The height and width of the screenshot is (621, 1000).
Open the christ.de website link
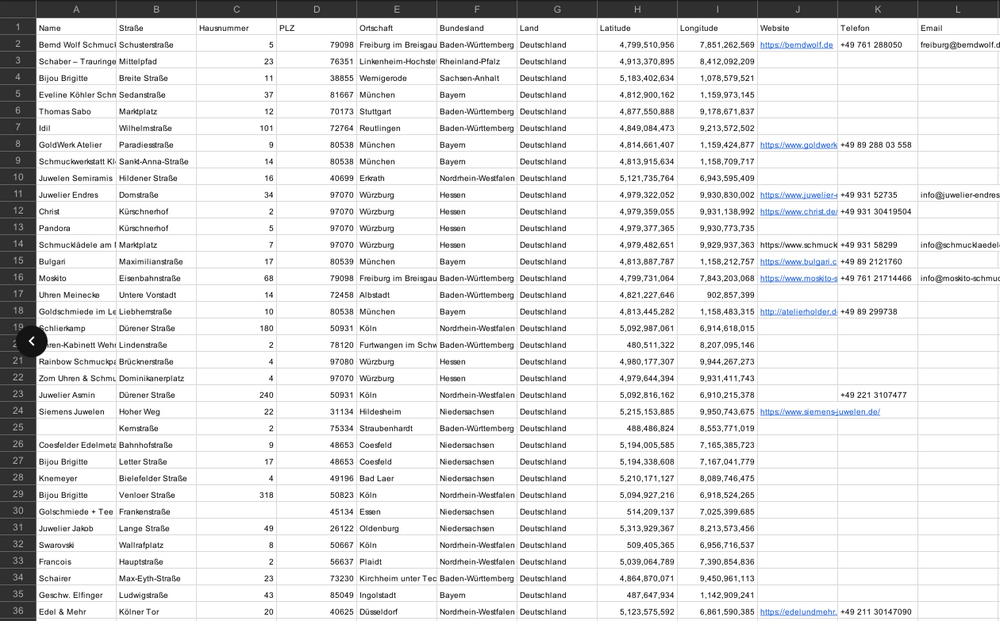[798, 212]
